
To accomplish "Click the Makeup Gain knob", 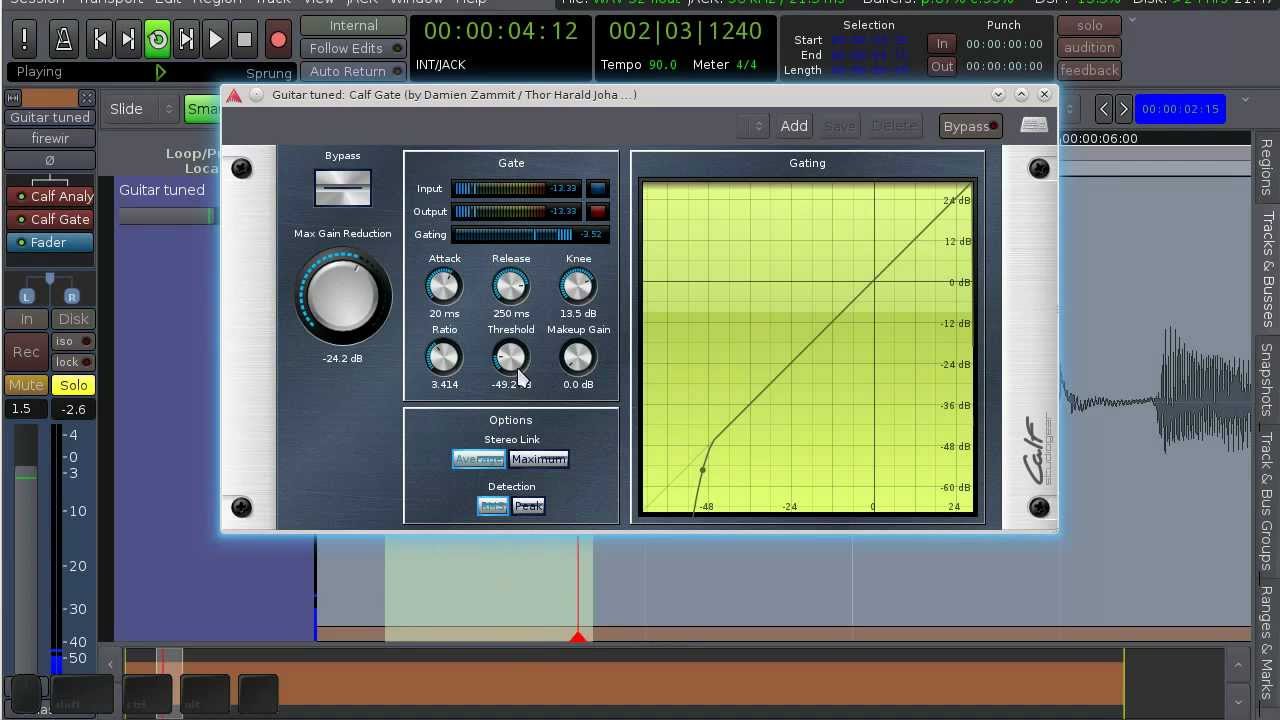I will 578,358.
